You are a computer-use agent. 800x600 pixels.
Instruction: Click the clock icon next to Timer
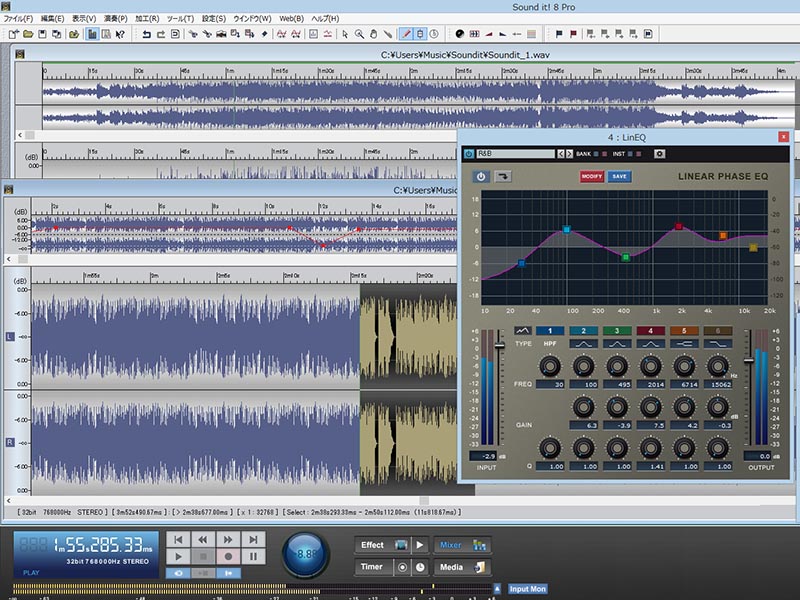420,567
